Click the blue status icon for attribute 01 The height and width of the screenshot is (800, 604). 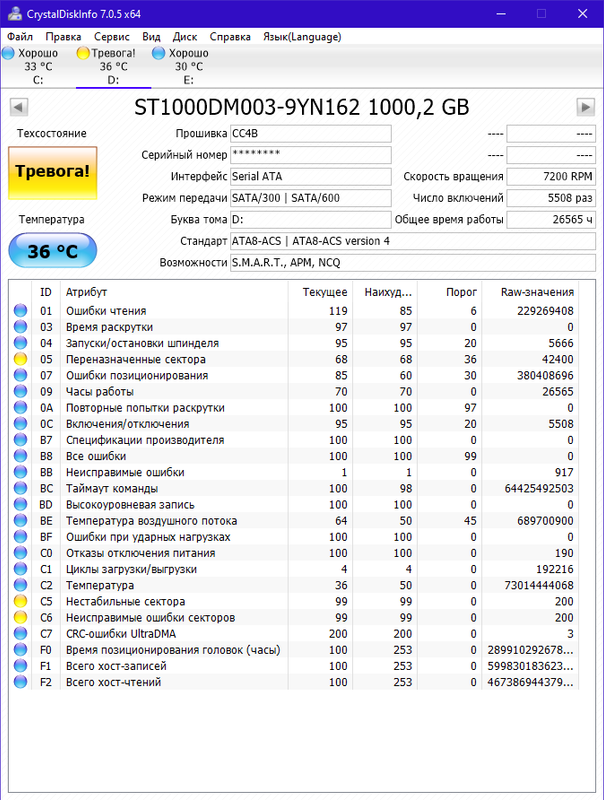20,310
